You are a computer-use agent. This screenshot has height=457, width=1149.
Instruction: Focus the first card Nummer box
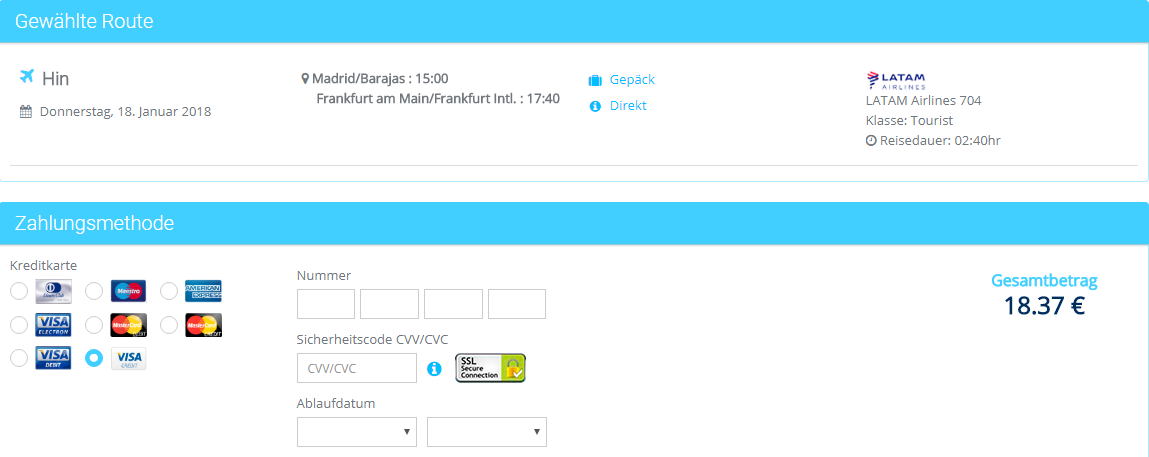(x=326, y=304)
